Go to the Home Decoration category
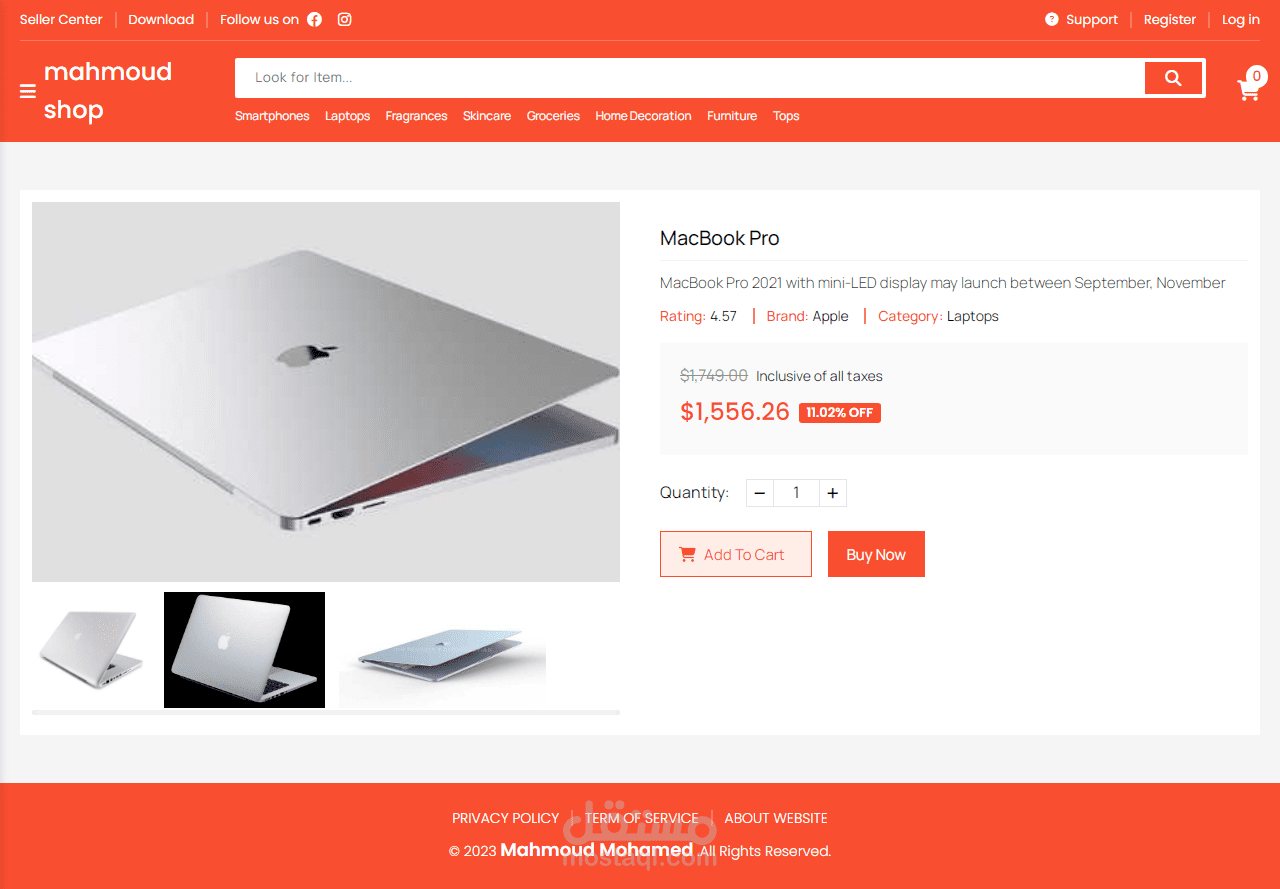The image size is (1280, 889). point(643,116)
